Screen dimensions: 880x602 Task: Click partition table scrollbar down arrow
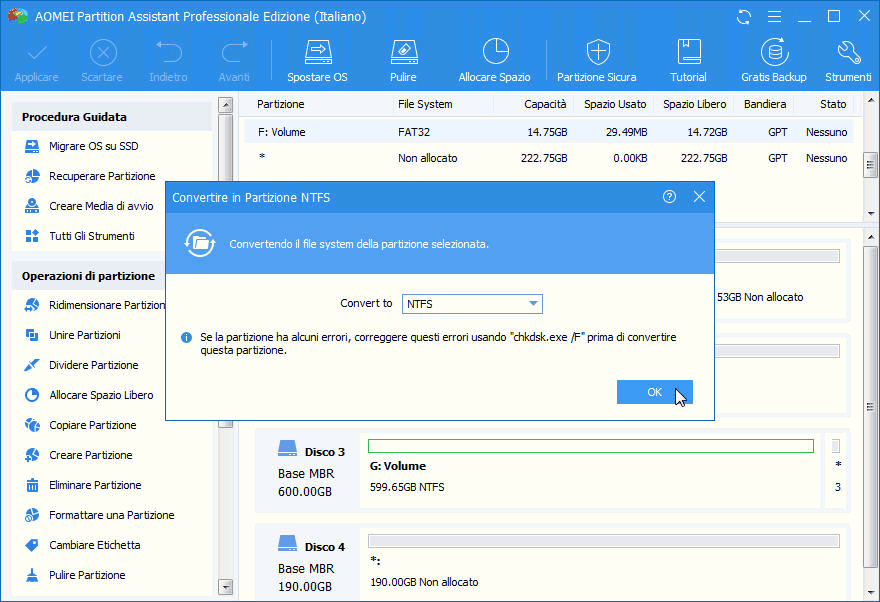(871, 214)
